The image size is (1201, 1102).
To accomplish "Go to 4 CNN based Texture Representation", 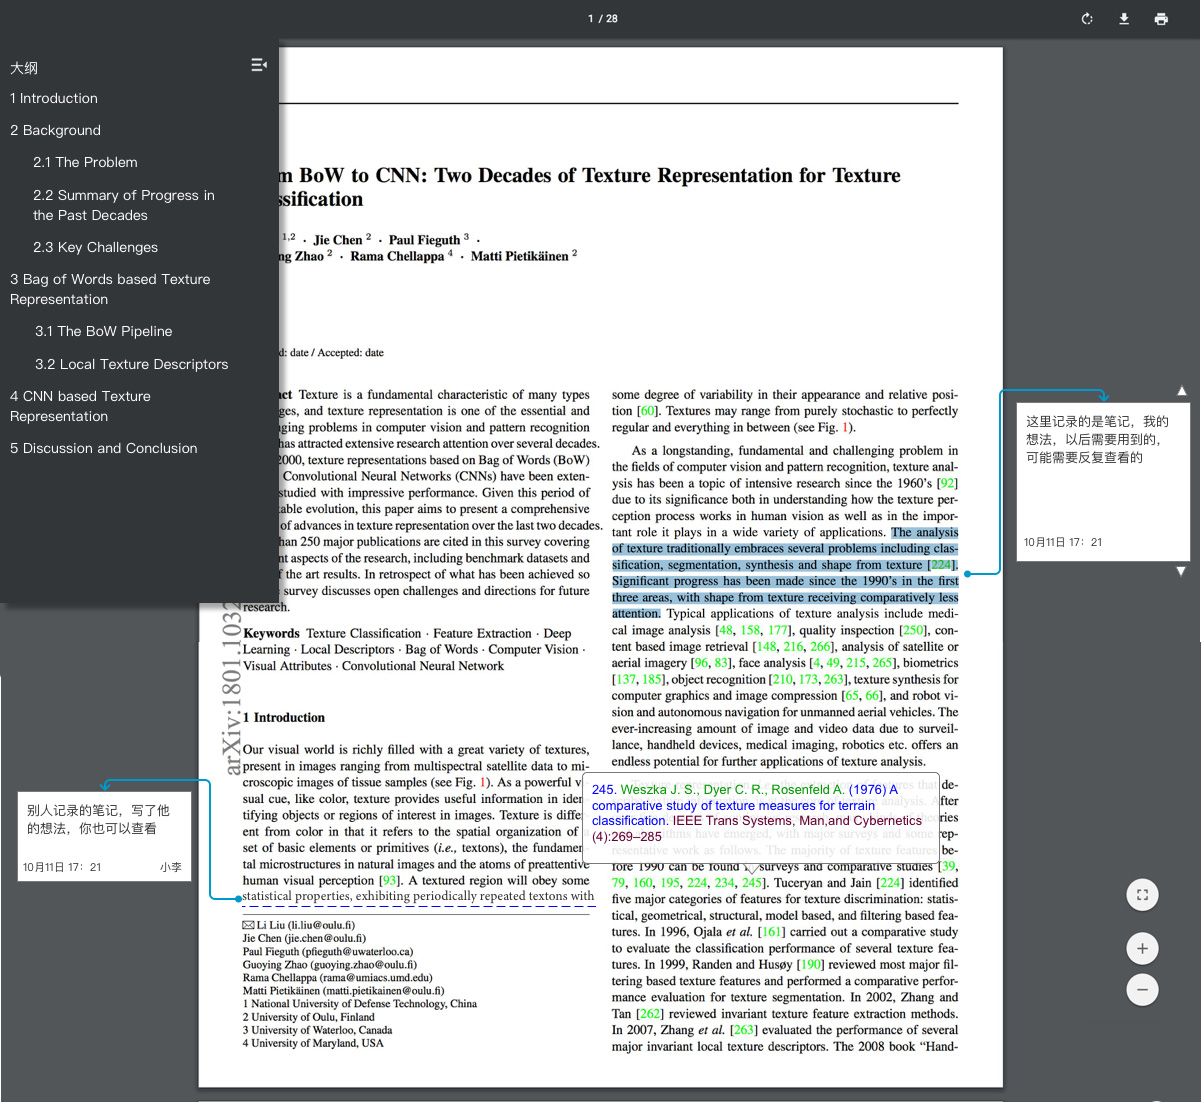I will pos(80,406).
